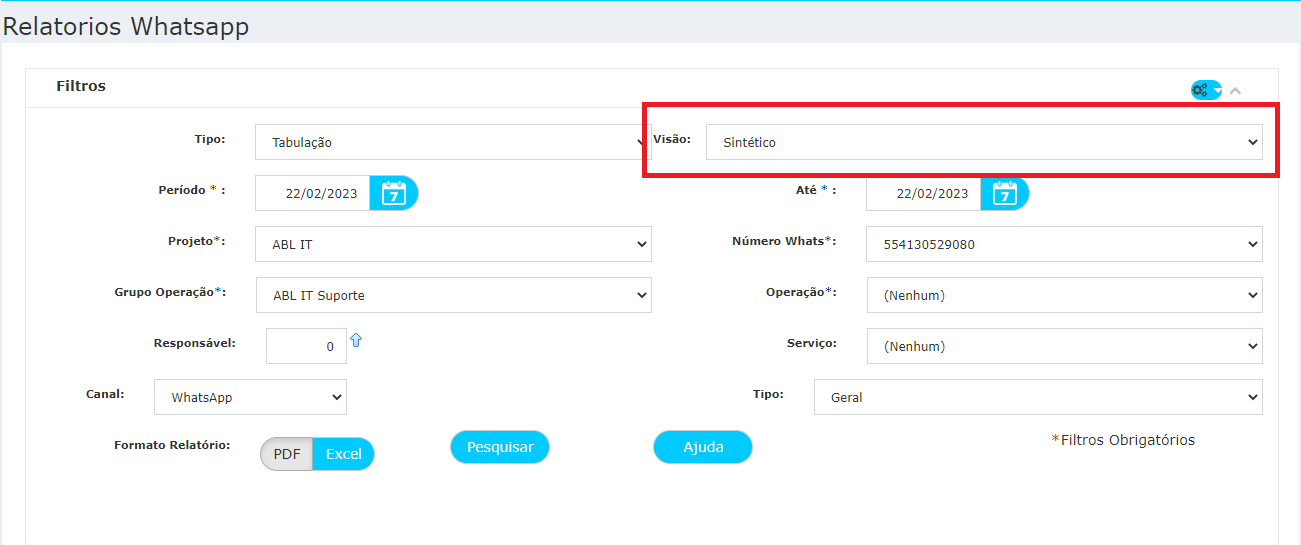Click the Pesquisar button
This screenshot has height=545, width=1301.
pos(500,447)
